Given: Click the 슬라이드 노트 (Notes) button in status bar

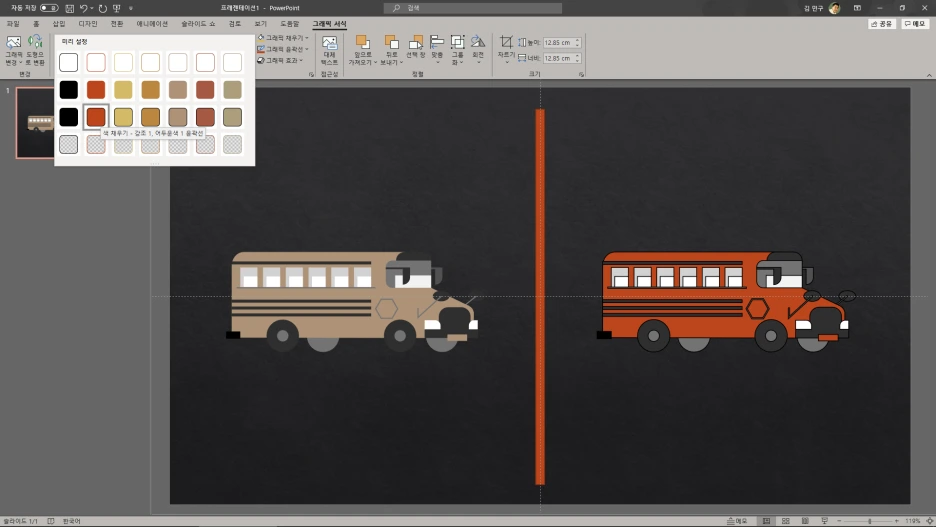Looking at the screenshot, I should 737,521.
